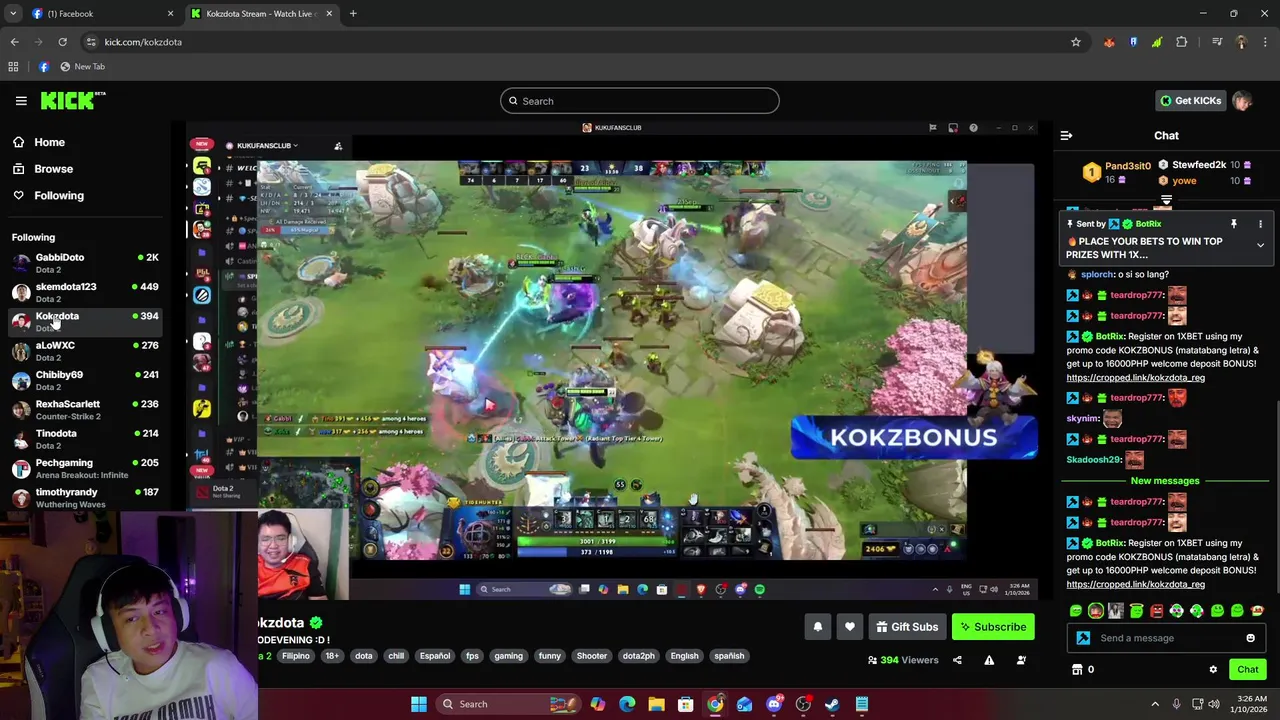
Task: Open Discord from taskbar
Action: (x=774, y=704)
